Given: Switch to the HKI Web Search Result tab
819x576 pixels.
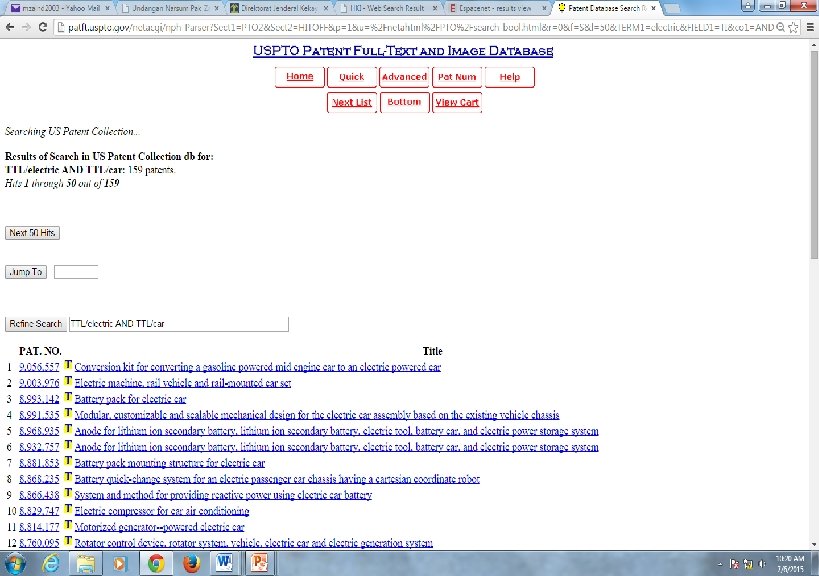Looking at the screenshot, I should coord(388,8).
